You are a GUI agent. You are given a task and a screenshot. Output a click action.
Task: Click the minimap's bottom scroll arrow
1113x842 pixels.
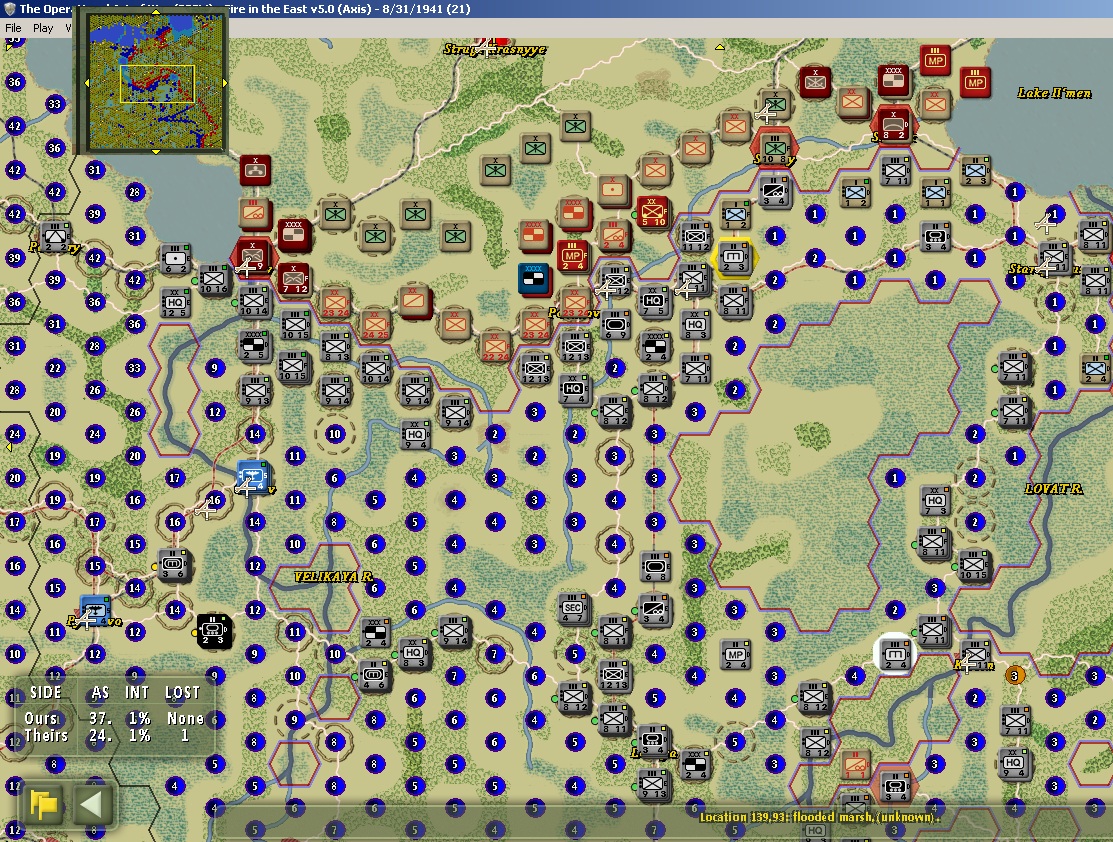click(x=155, y=151)
